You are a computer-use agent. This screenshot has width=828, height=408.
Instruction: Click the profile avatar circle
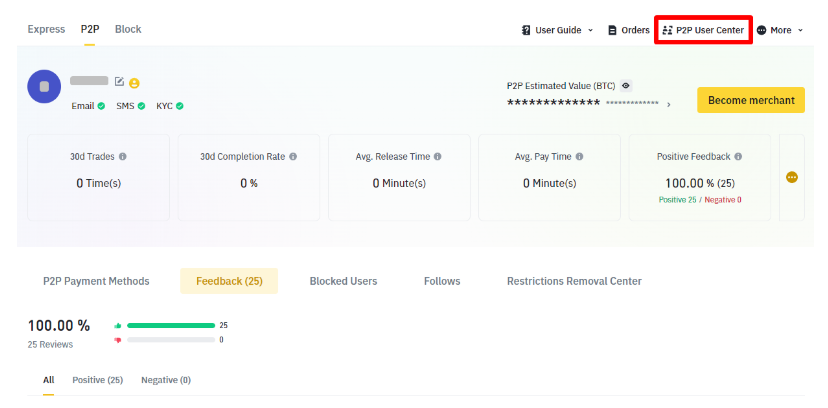pos(44,87)
